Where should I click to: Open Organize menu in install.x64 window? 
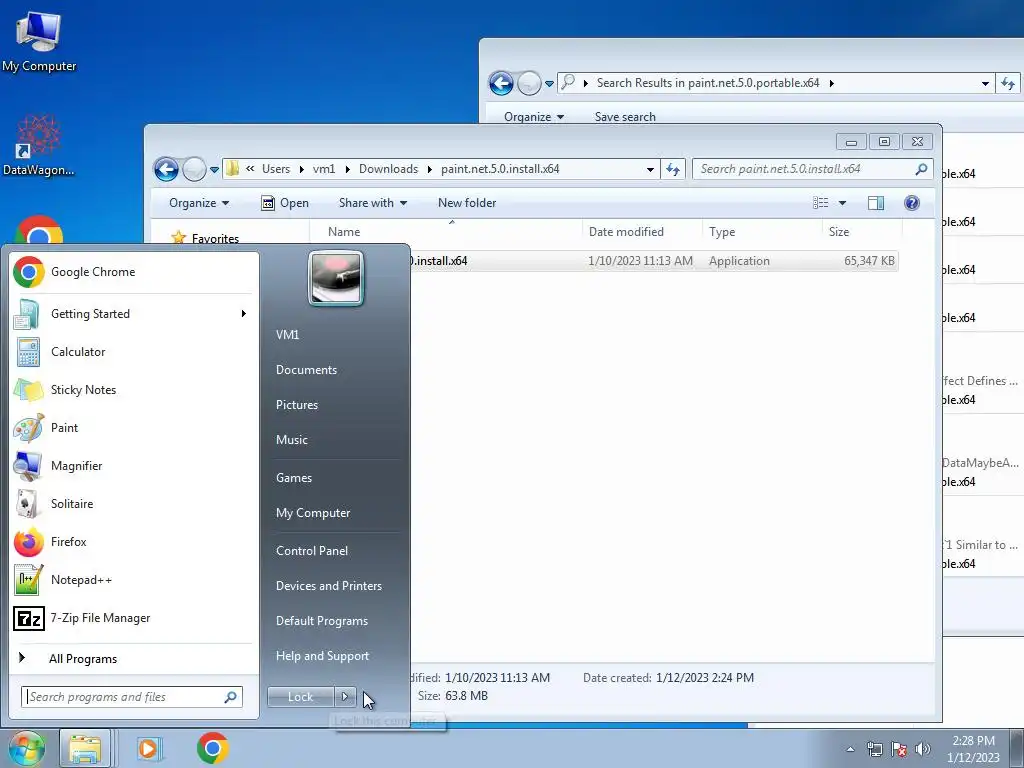(199, 203)
